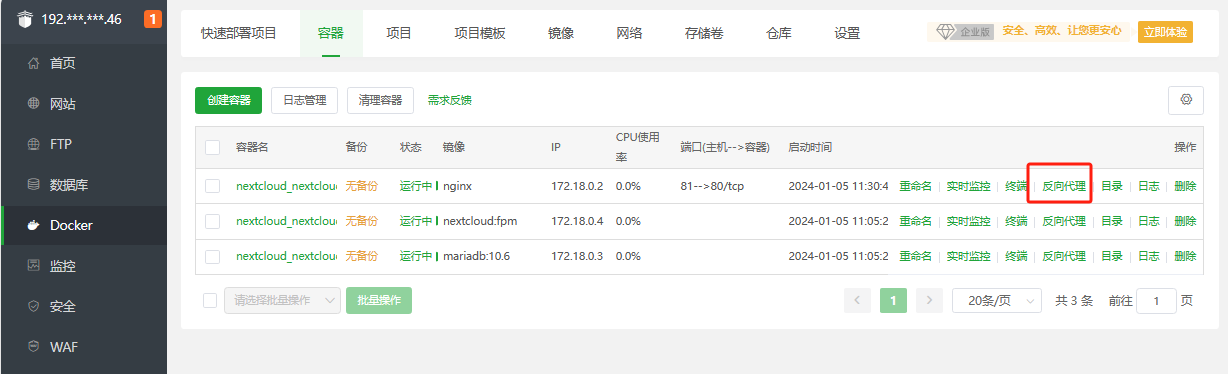Switch to the 镜像 tab
Image resolution: width=1228 pixels, height=374 pixels.
point(561,33)
